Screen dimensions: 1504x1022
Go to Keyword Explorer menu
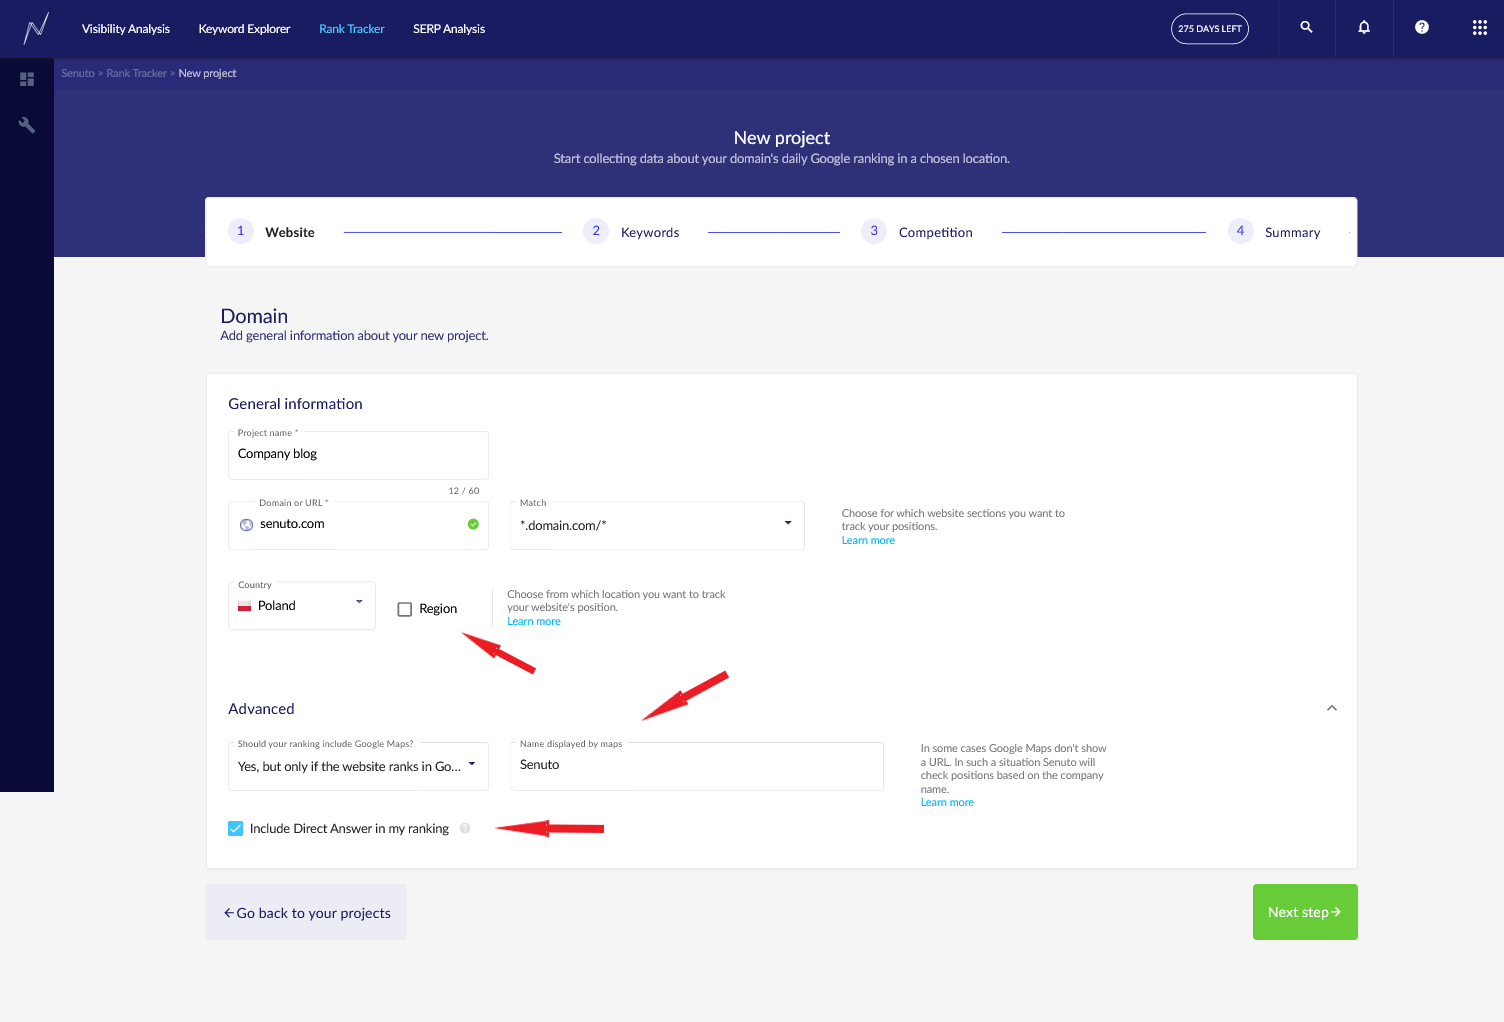point(244,29)
